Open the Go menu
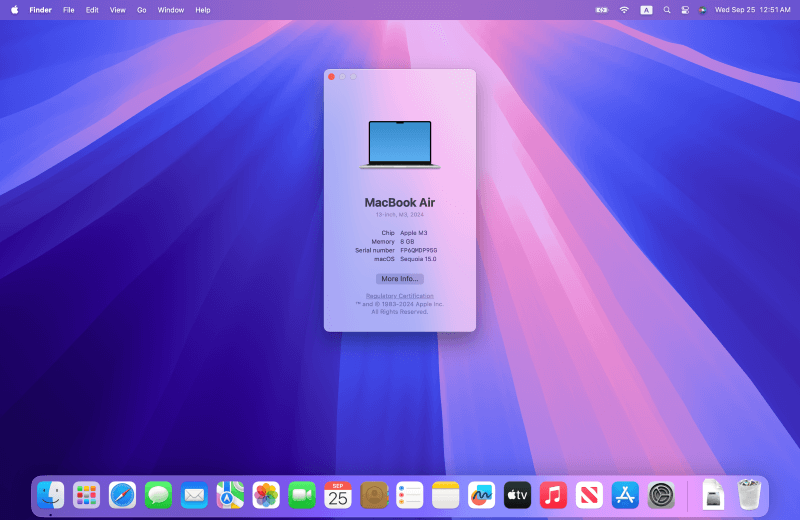 pos(141,10)
